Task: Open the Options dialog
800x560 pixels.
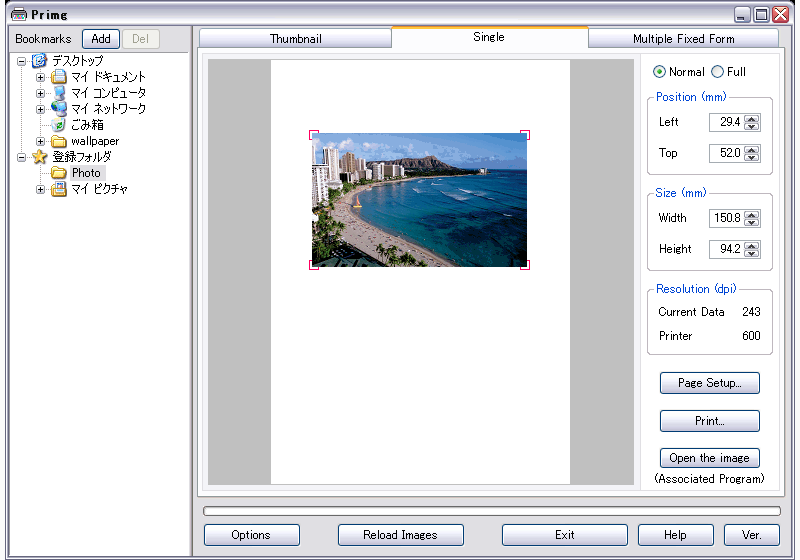Action: (x=251, y=535)
